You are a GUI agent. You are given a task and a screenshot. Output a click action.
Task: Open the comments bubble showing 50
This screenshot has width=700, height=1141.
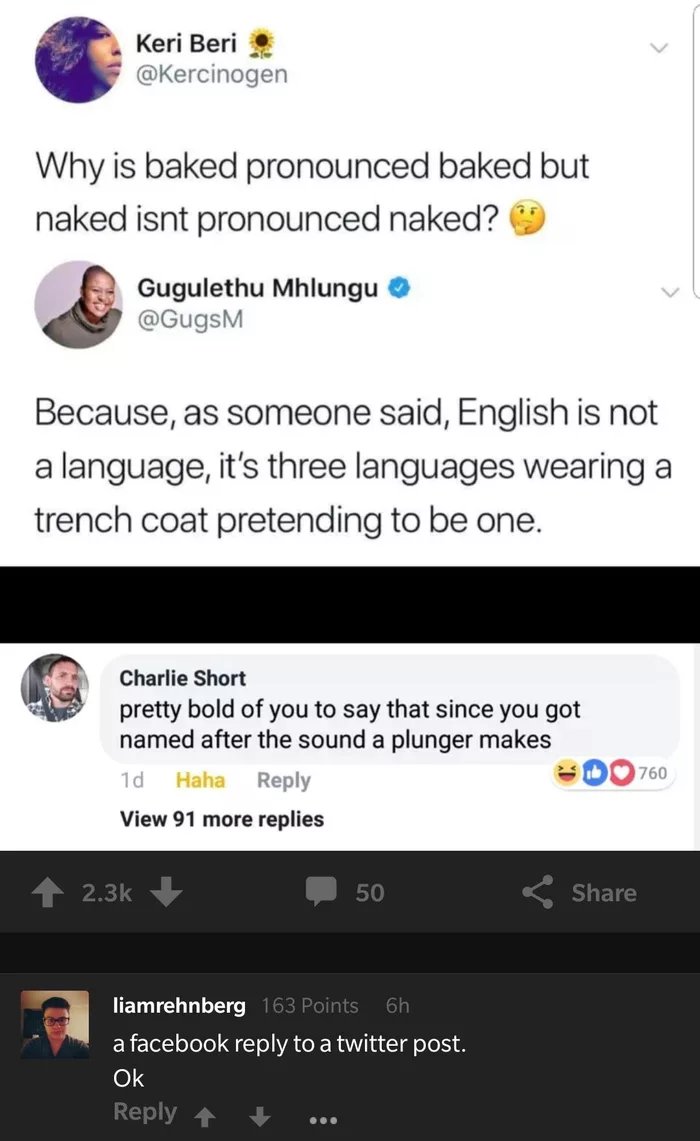pos(321,891)
